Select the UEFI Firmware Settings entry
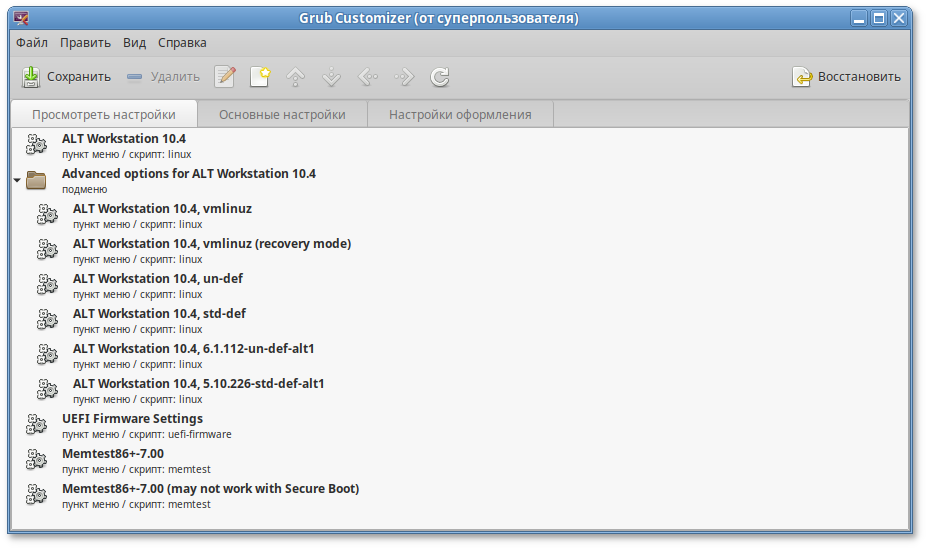Viewport: 926px width, 548px height. coord(132,419)
